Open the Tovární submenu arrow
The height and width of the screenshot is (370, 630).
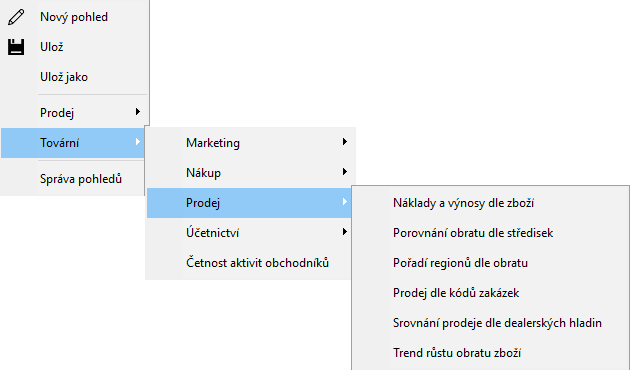point(138,141)
